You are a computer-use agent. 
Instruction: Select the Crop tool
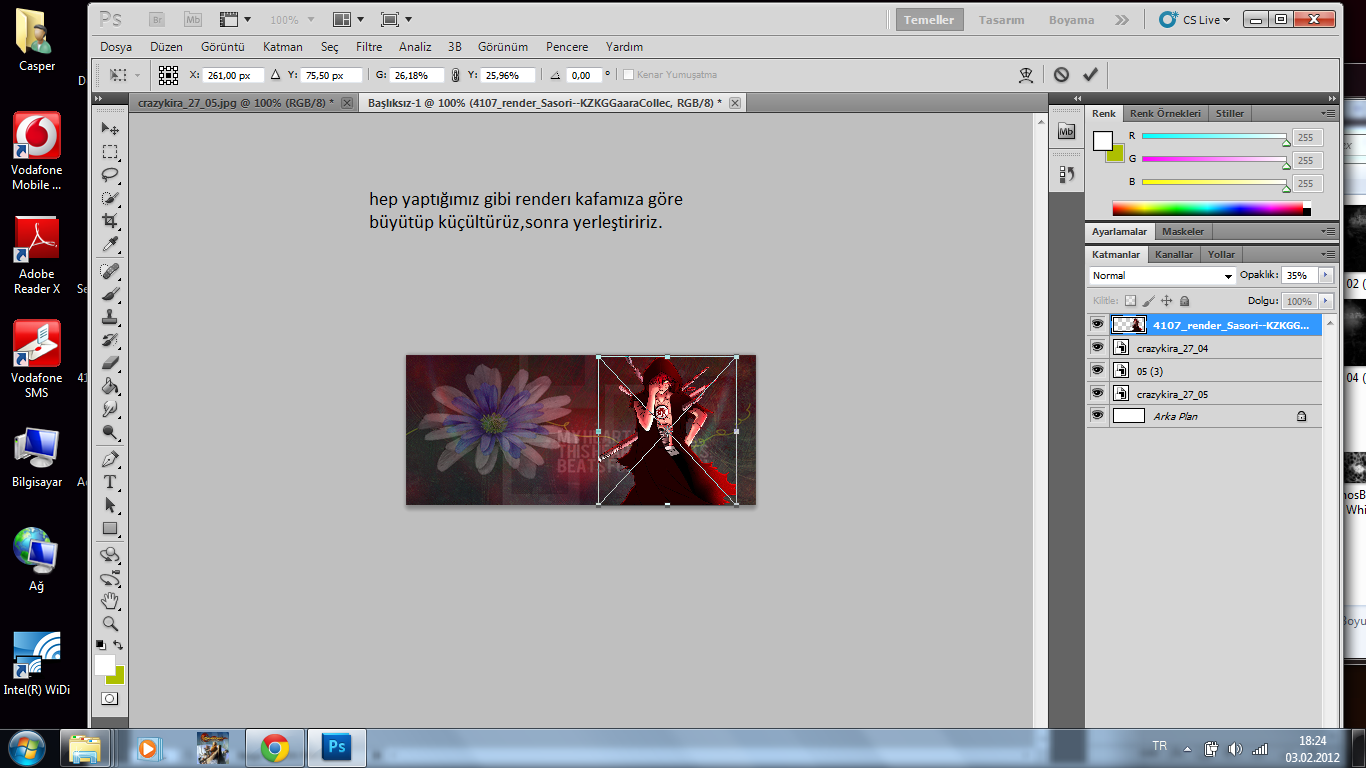click(110, 221)
